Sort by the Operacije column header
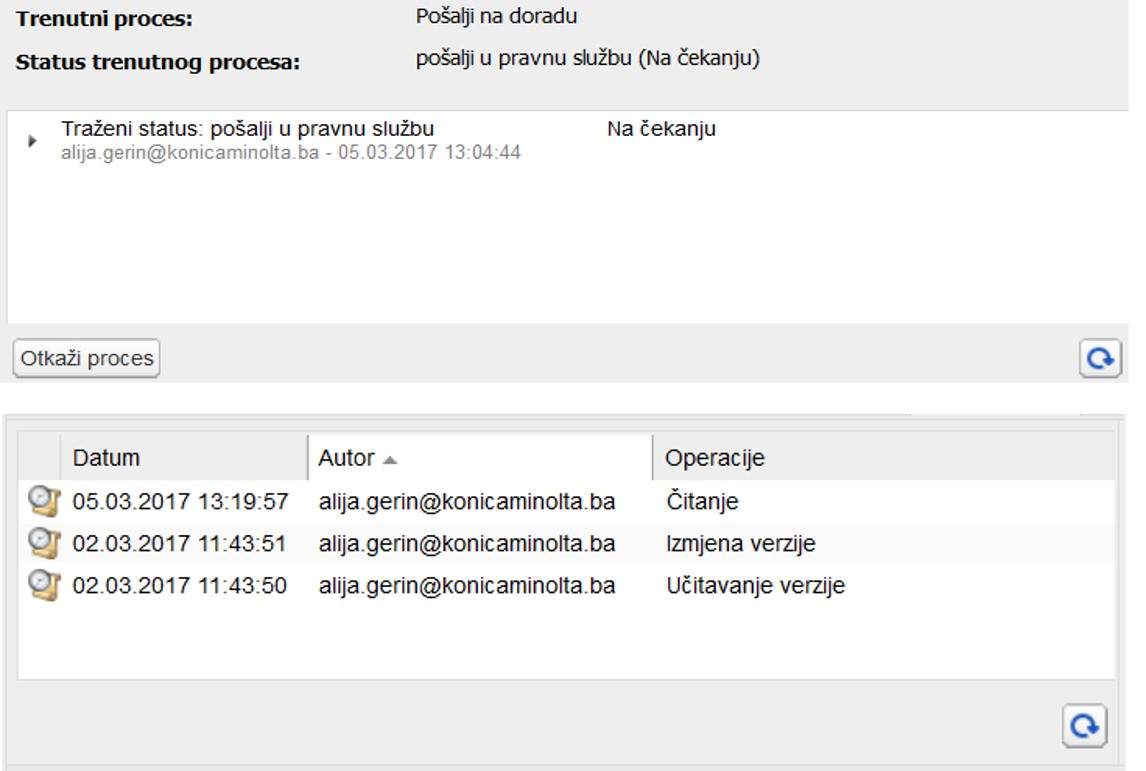1146x771 pixels. click(714, 458)
